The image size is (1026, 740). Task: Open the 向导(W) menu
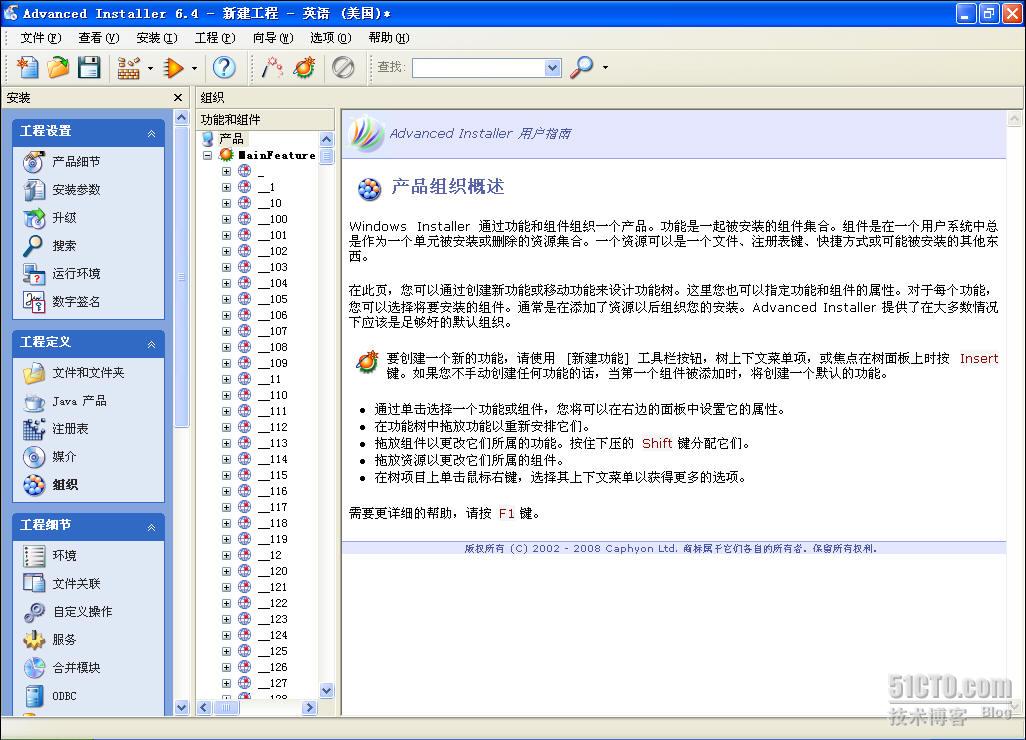(273, 37)
